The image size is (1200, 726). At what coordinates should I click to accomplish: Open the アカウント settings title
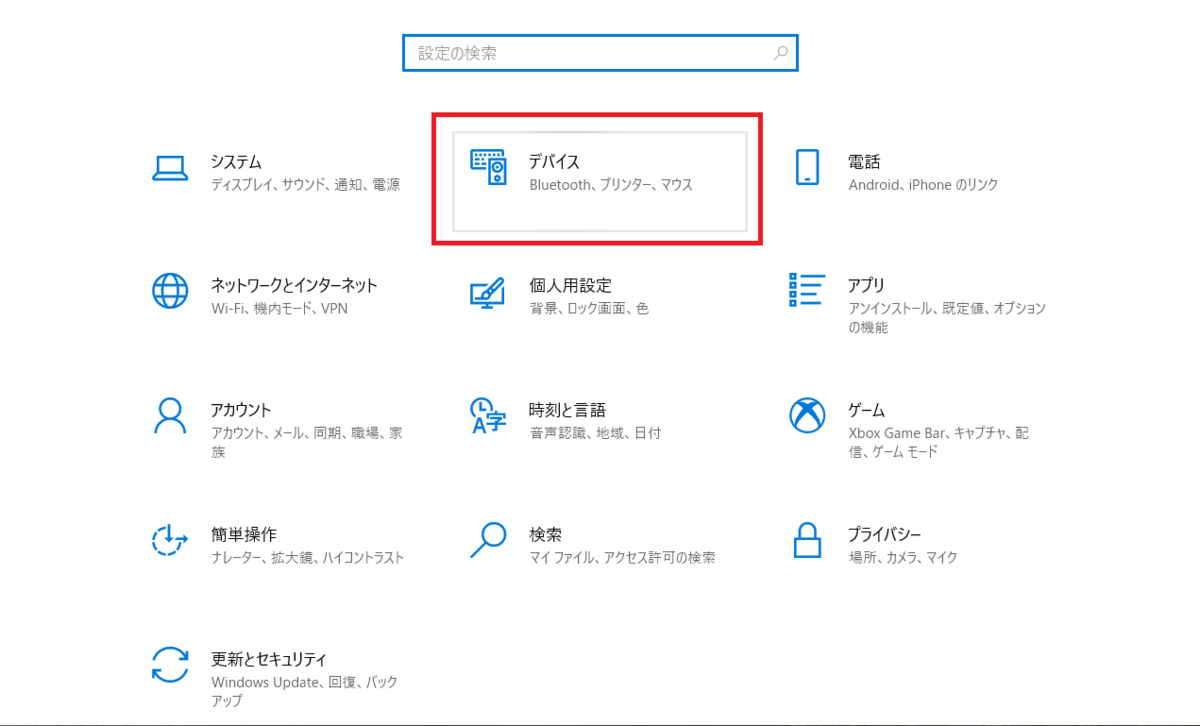pos(241,410)
